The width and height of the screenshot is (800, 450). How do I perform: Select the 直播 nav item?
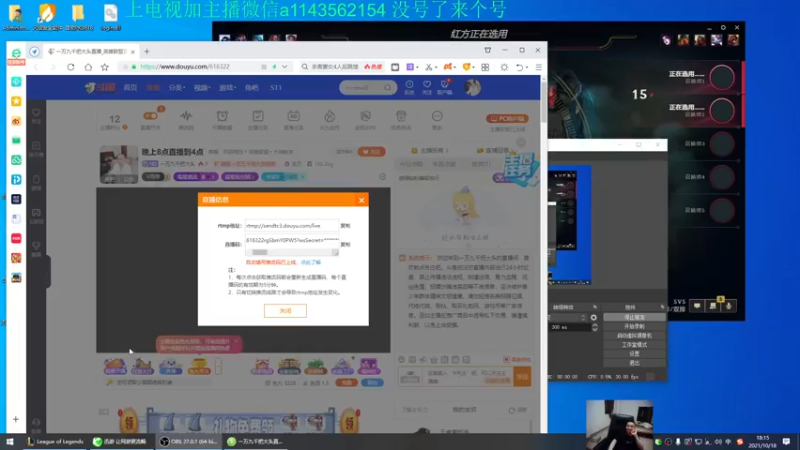pos(153,88)
